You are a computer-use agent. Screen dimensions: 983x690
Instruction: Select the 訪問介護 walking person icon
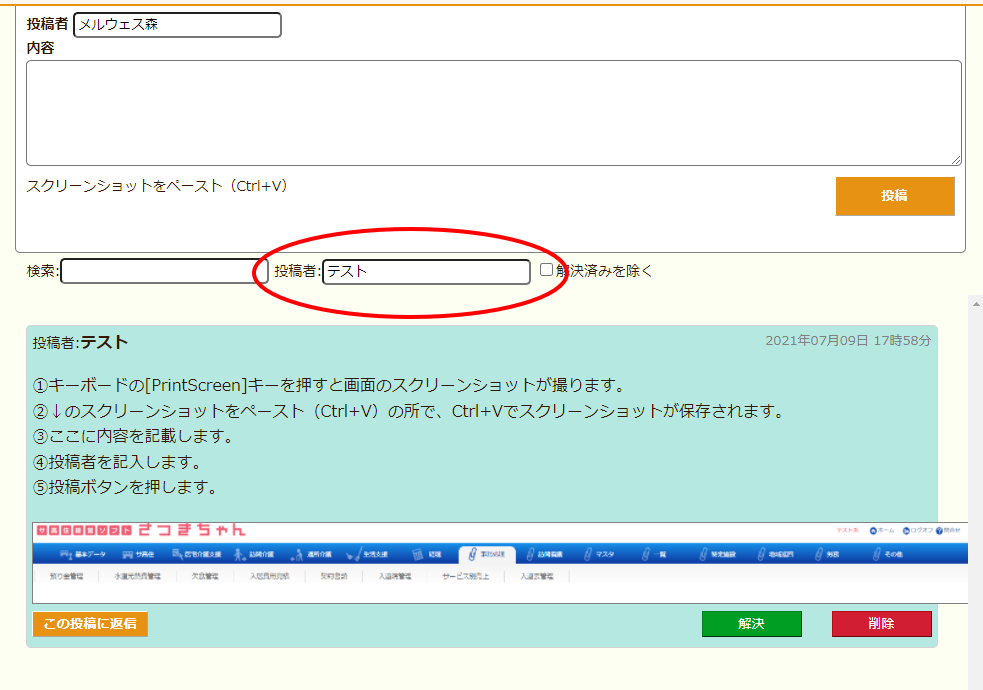click(x=239, y=553)
